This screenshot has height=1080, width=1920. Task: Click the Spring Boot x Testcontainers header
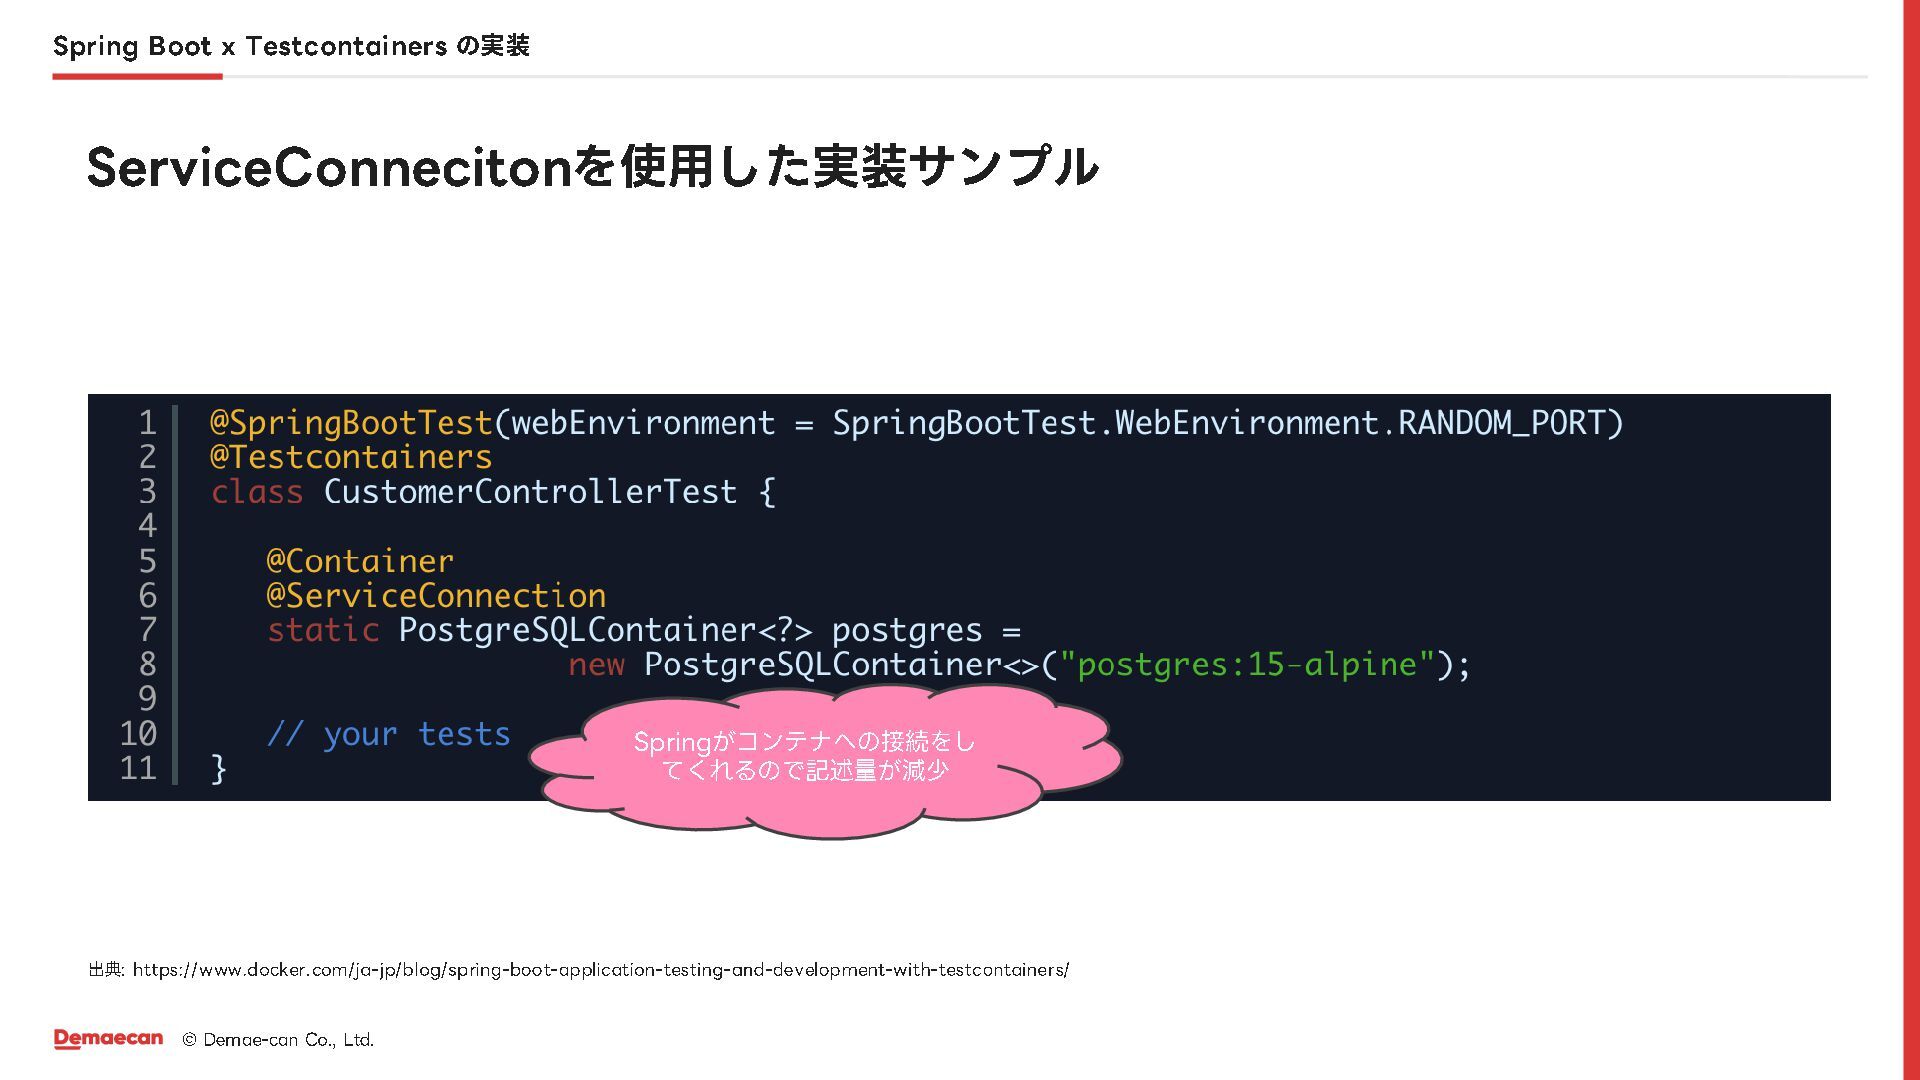coord(291,46)
